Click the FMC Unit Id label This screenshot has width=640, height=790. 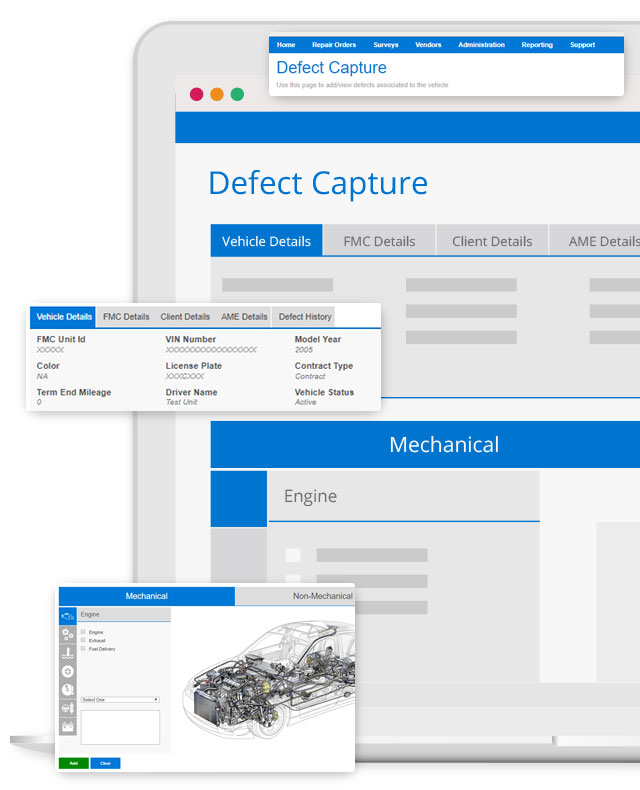coord(61,339)
